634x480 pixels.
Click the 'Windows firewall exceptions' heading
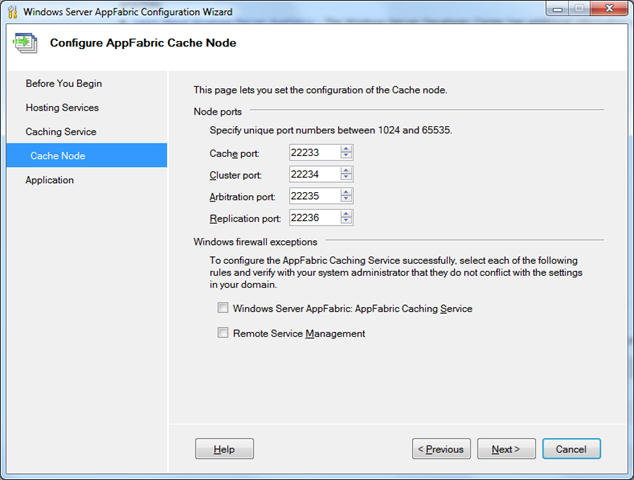255,242
